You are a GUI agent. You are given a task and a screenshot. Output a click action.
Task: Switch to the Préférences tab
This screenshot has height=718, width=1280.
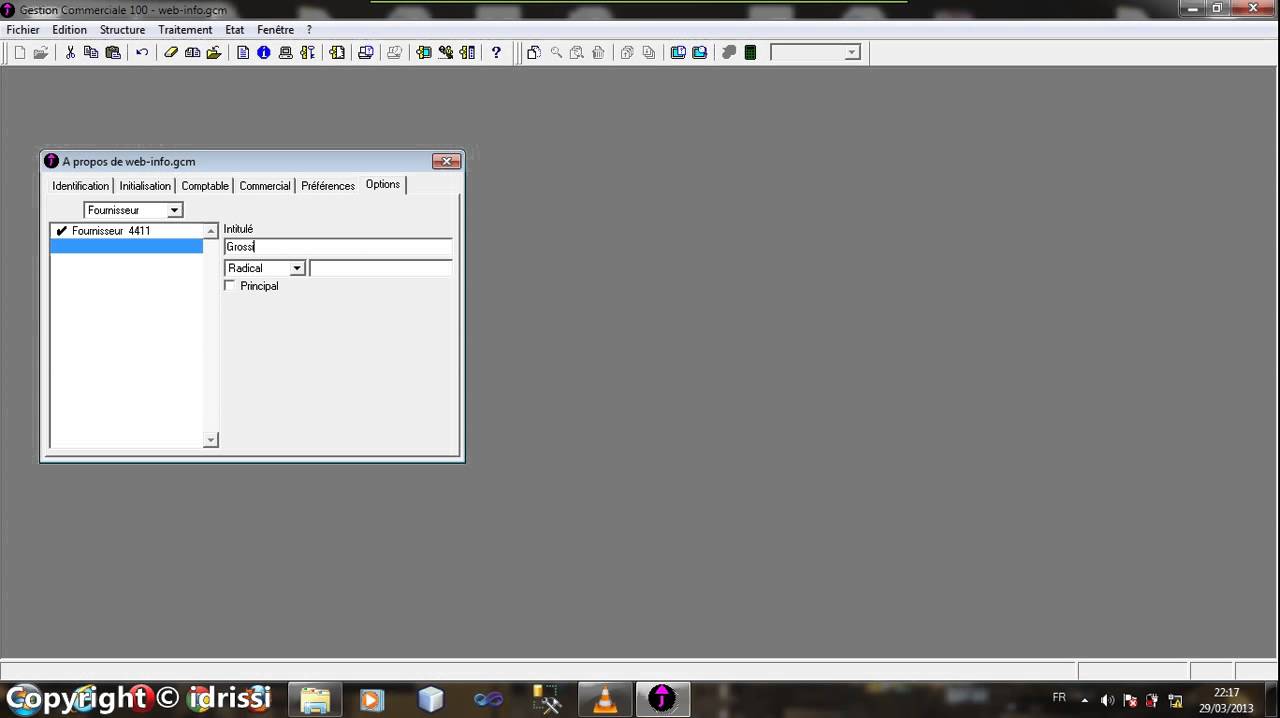click(328, 186)
